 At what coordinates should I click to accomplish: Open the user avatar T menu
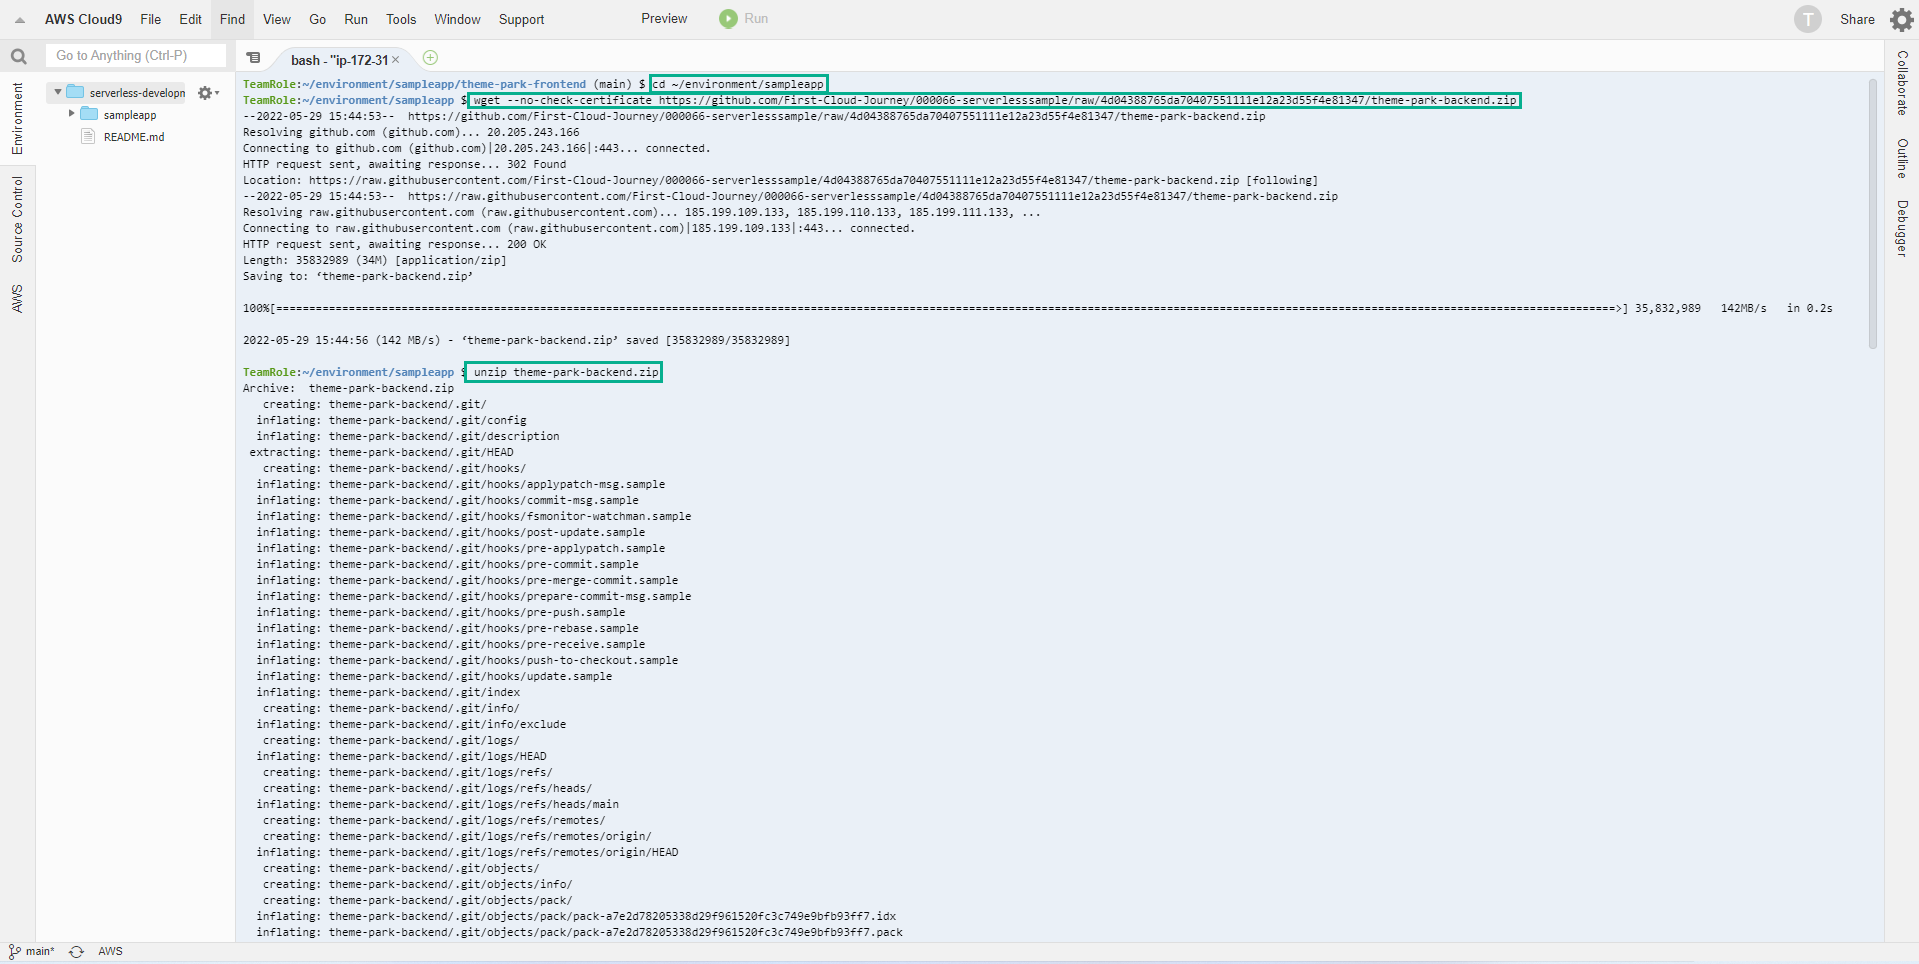pyautogui.click(x=1807, y=19)
